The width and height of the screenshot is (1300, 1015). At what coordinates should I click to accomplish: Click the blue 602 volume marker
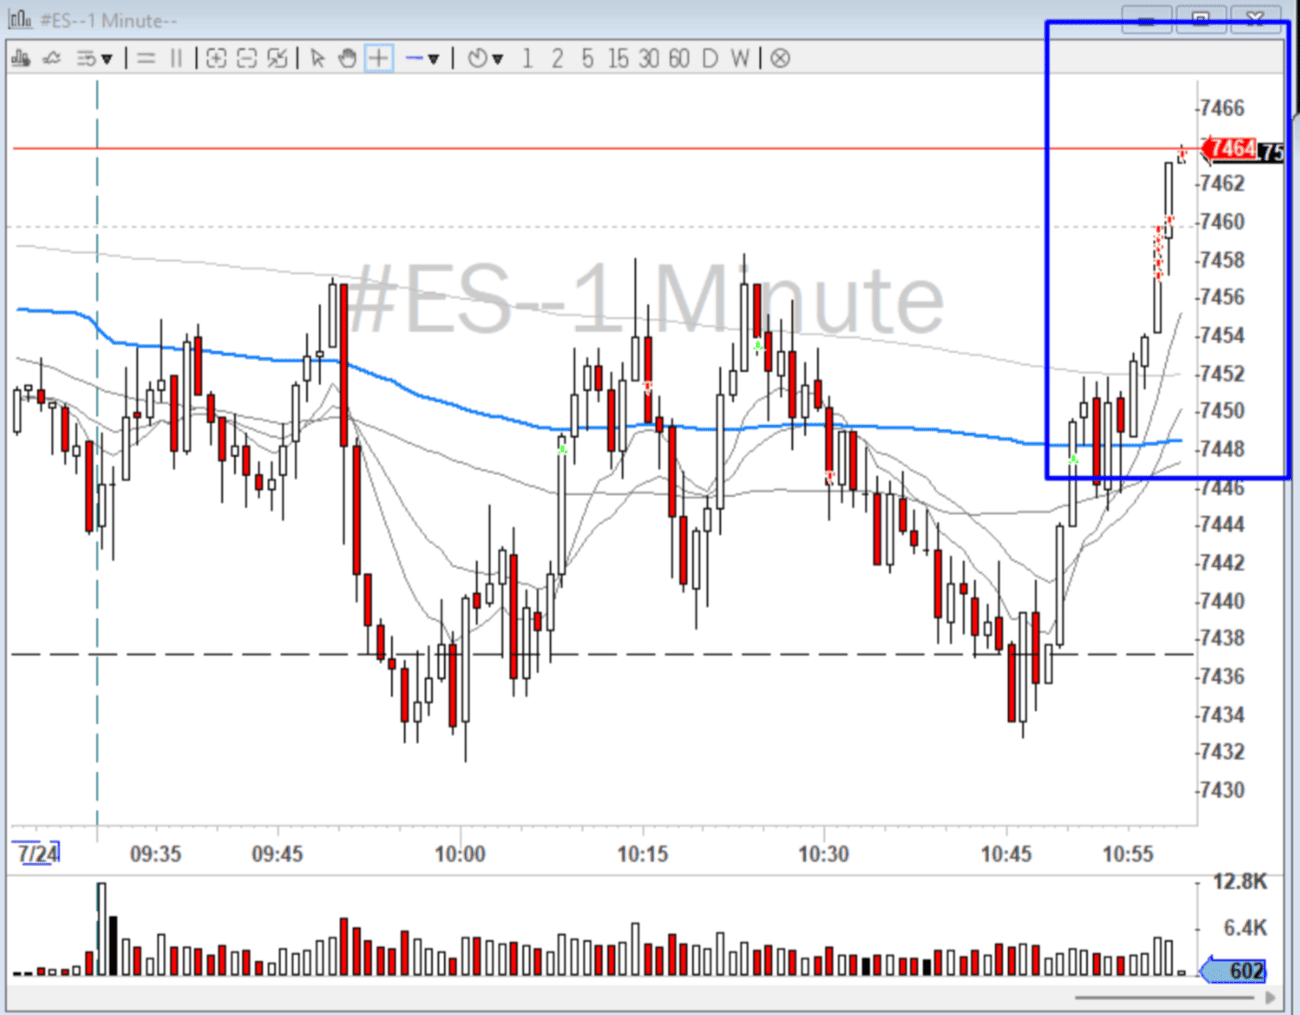[x=1235, y=970]
